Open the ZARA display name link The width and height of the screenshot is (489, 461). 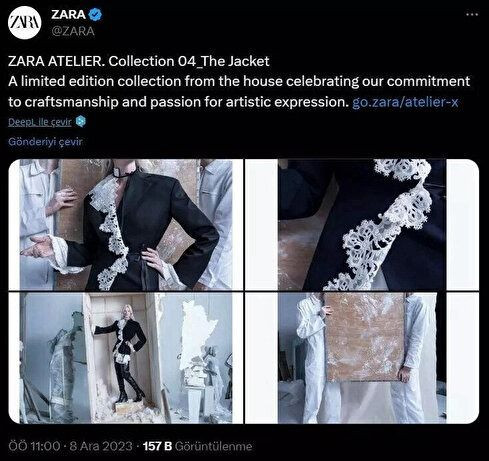coord(68,14)
